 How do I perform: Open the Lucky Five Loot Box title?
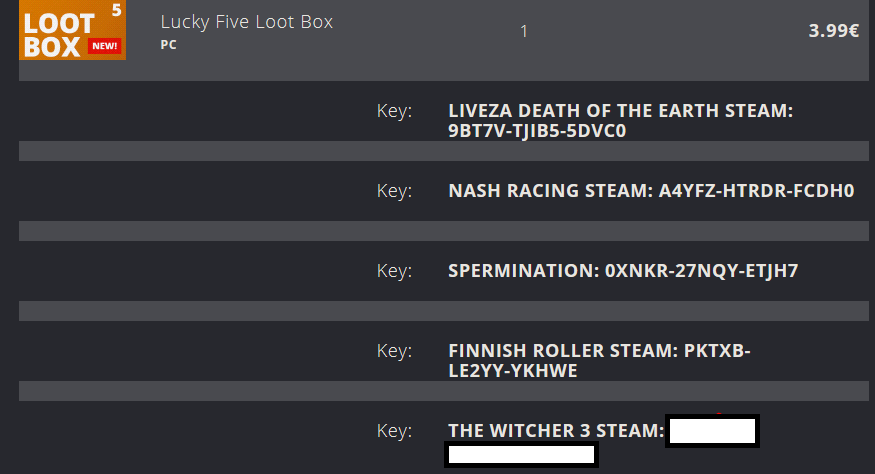pos(246,21)
